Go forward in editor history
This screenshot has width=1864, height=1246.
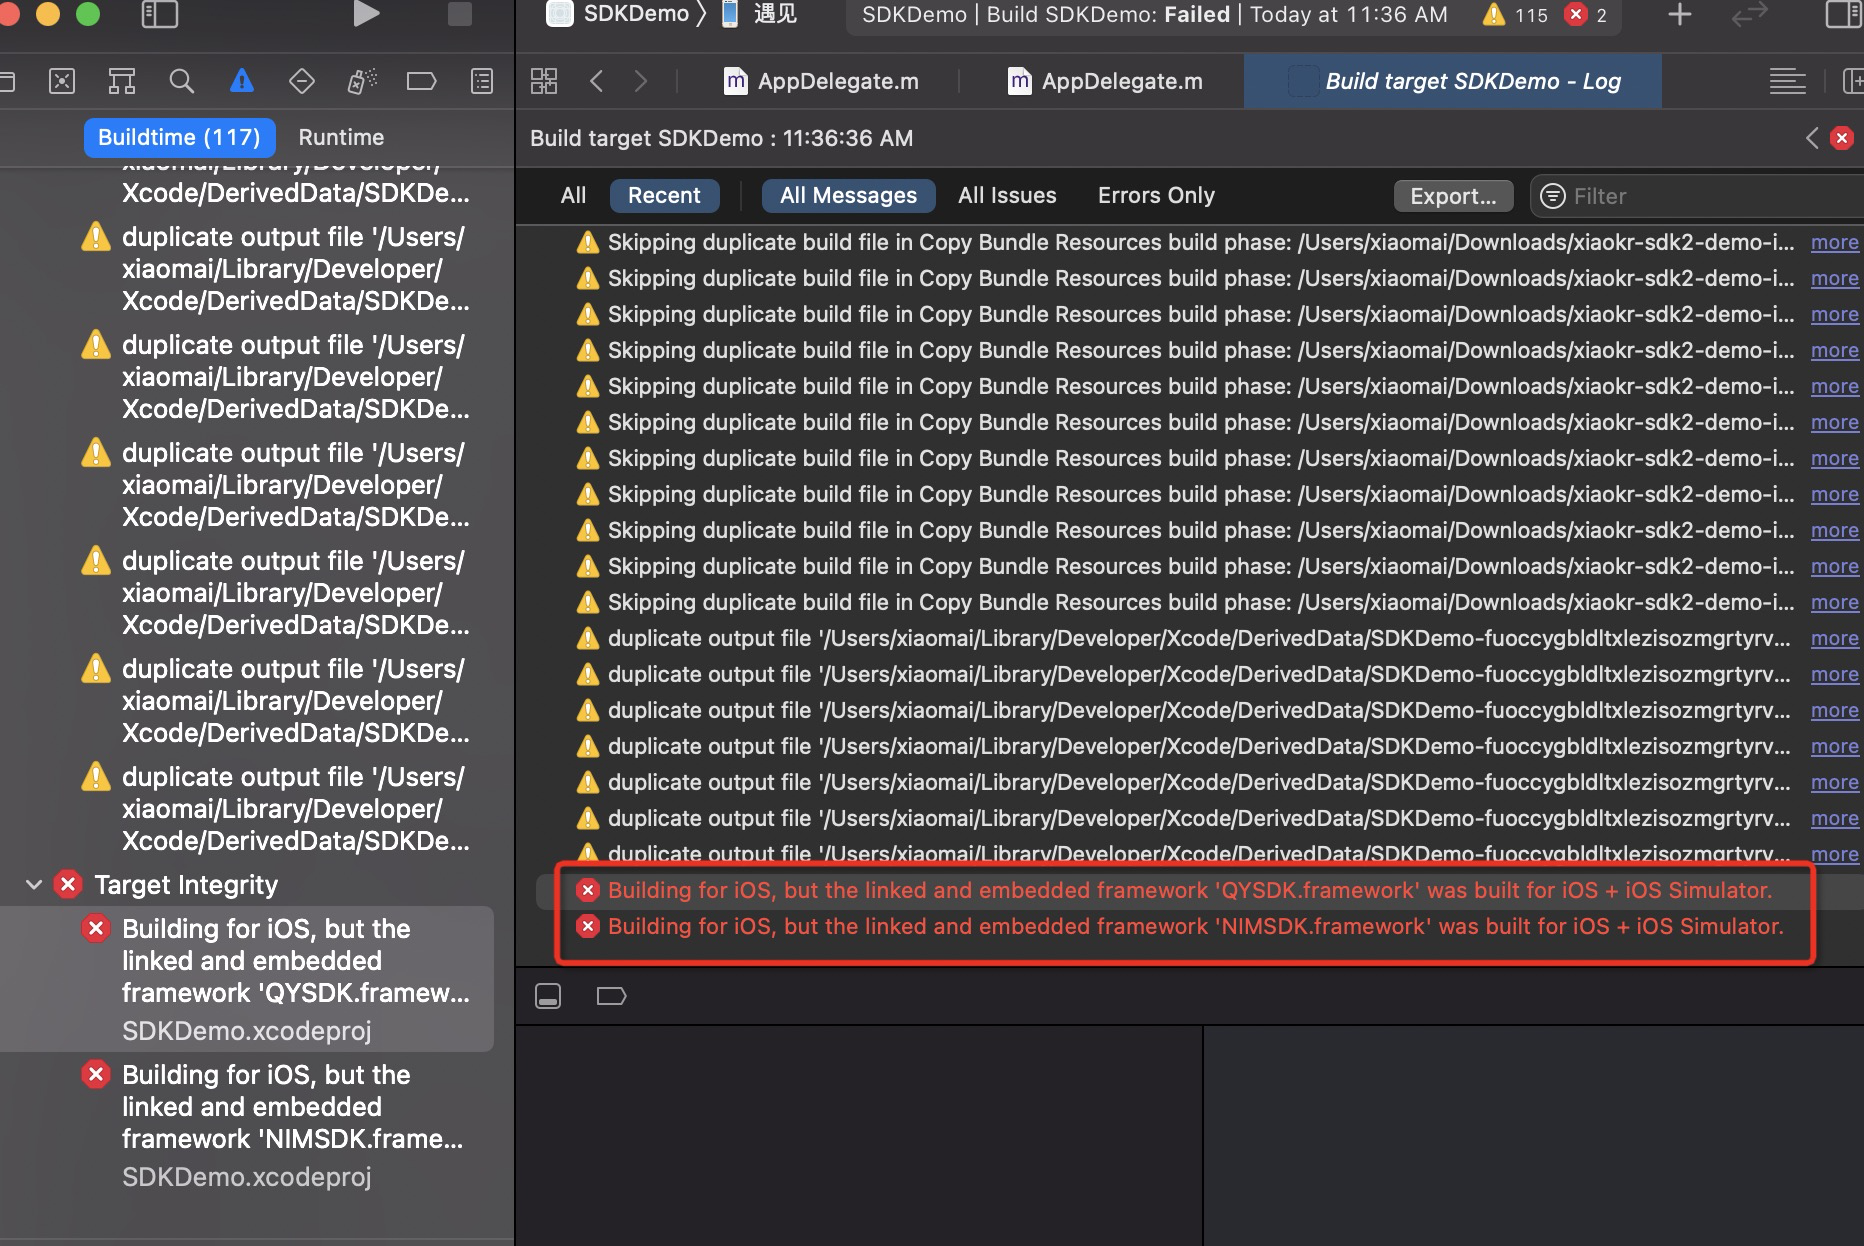(641, 81)
